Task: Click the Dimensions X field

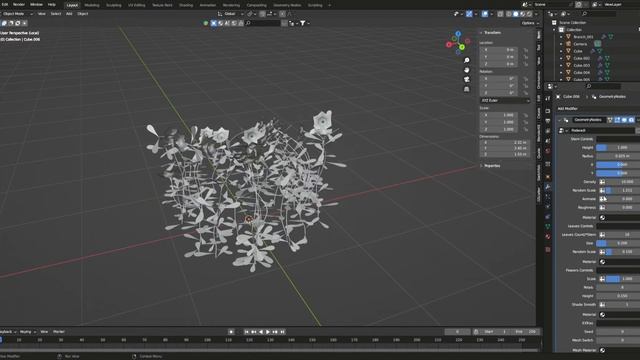Action: (x=504, y=142)
